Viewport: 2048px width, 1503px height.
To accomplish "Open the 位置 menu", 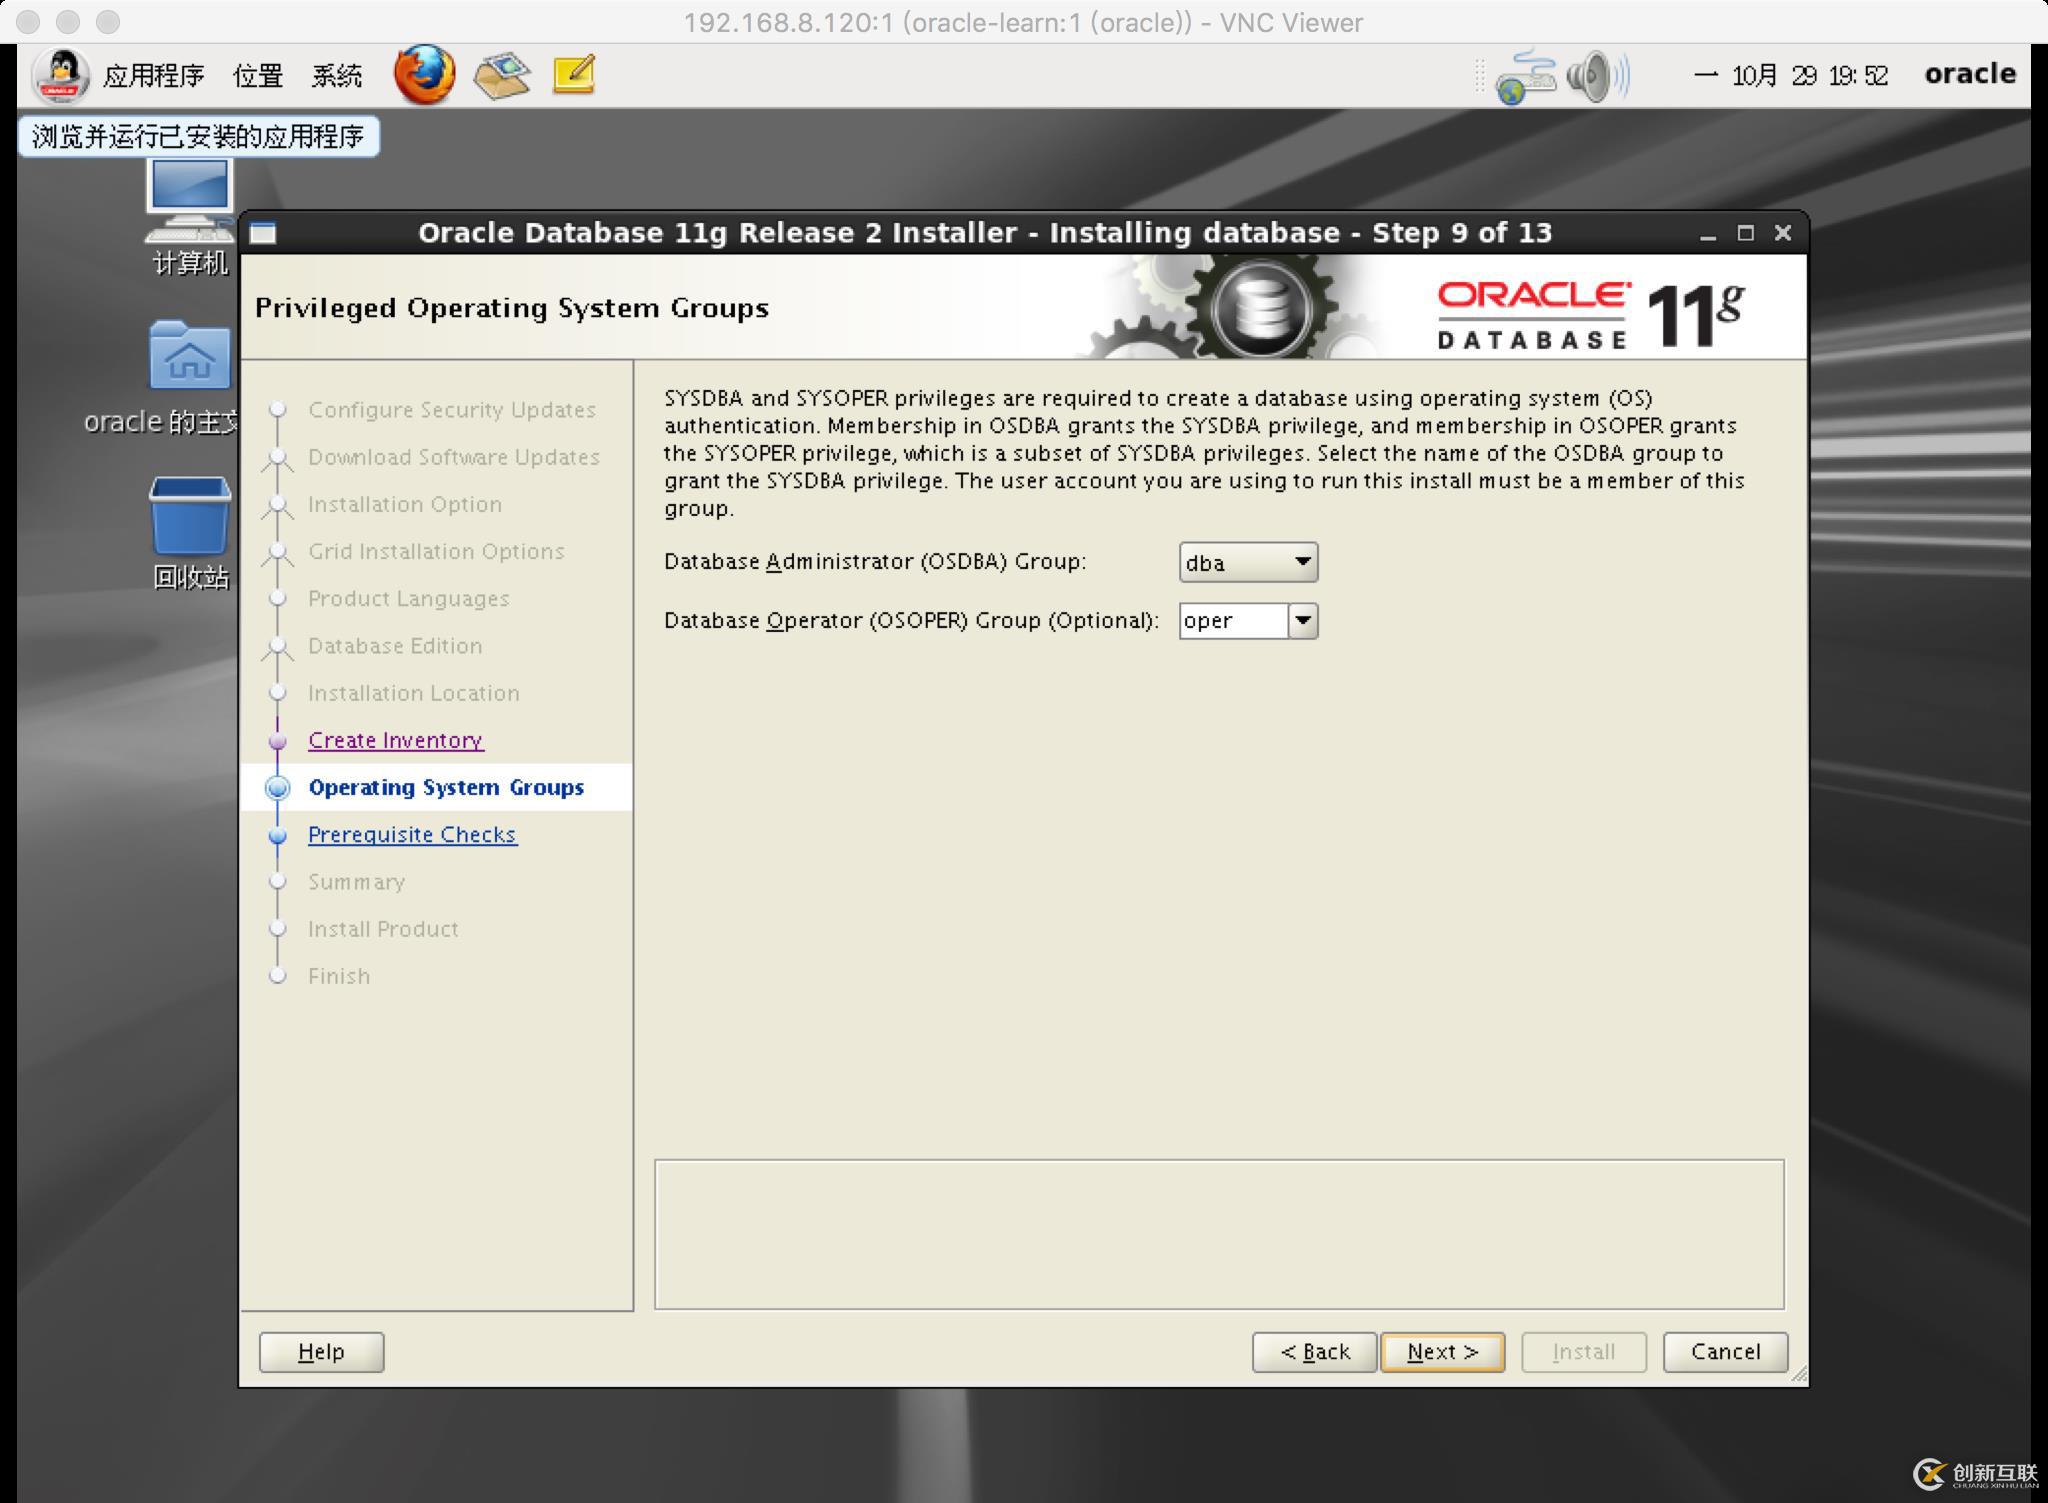I will click(x=258, y=76).
